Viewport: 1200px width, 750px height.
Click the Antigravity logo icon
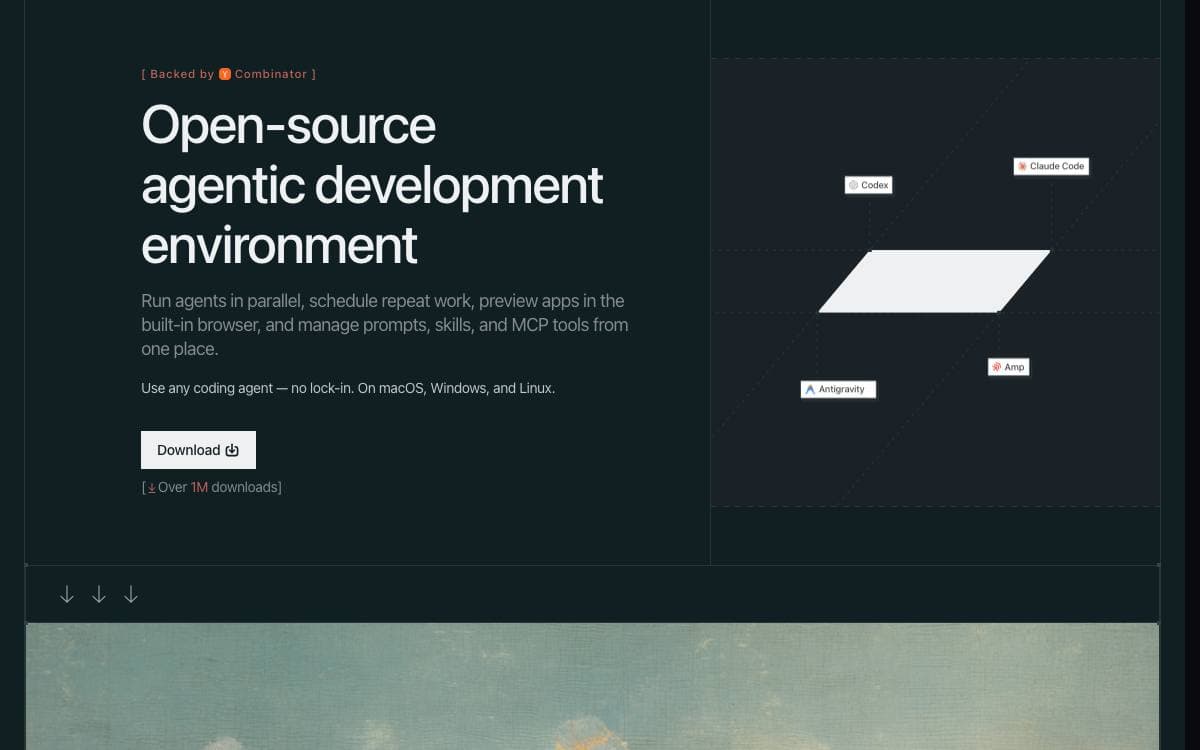coord(810,389)
